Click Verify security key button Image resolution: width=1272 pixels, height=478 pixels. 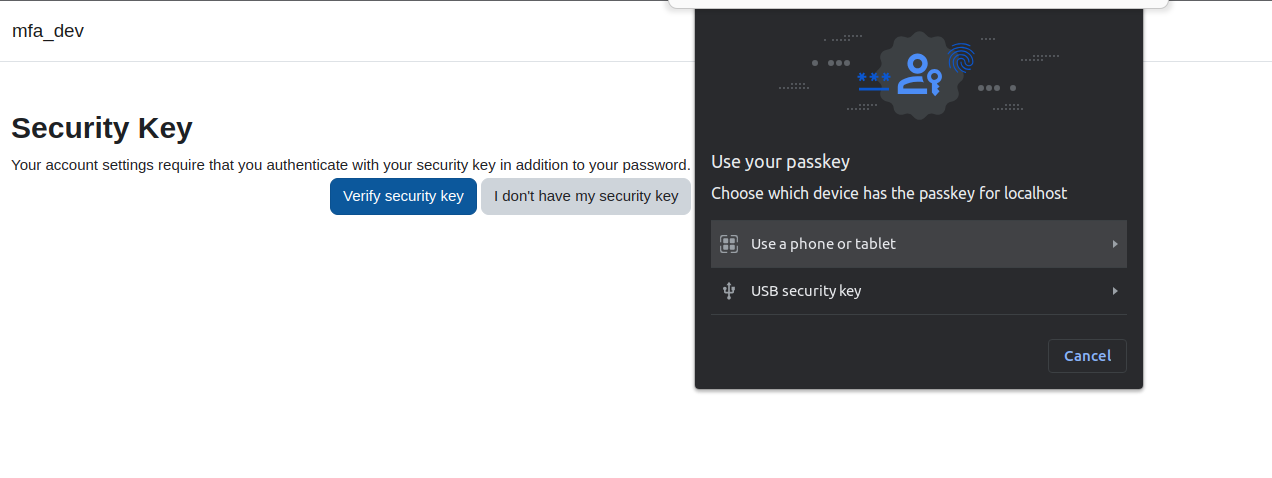[403, 196]
